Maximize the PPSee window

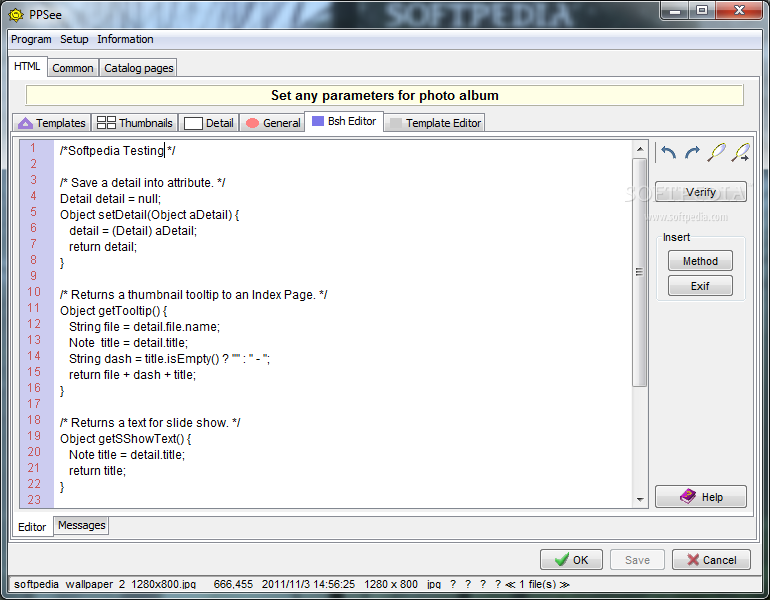click(702, 10)
